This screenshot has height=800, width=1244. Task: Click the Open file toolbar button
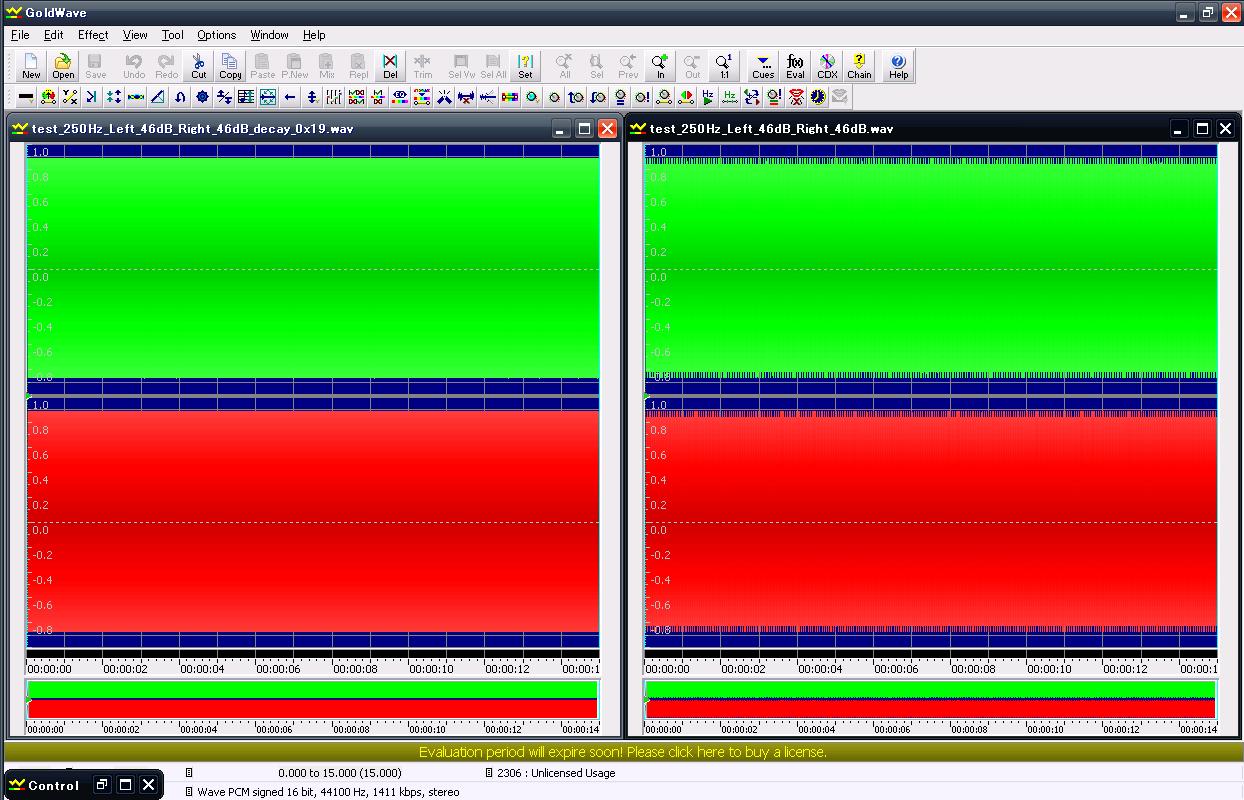click(x=63, y=66)
